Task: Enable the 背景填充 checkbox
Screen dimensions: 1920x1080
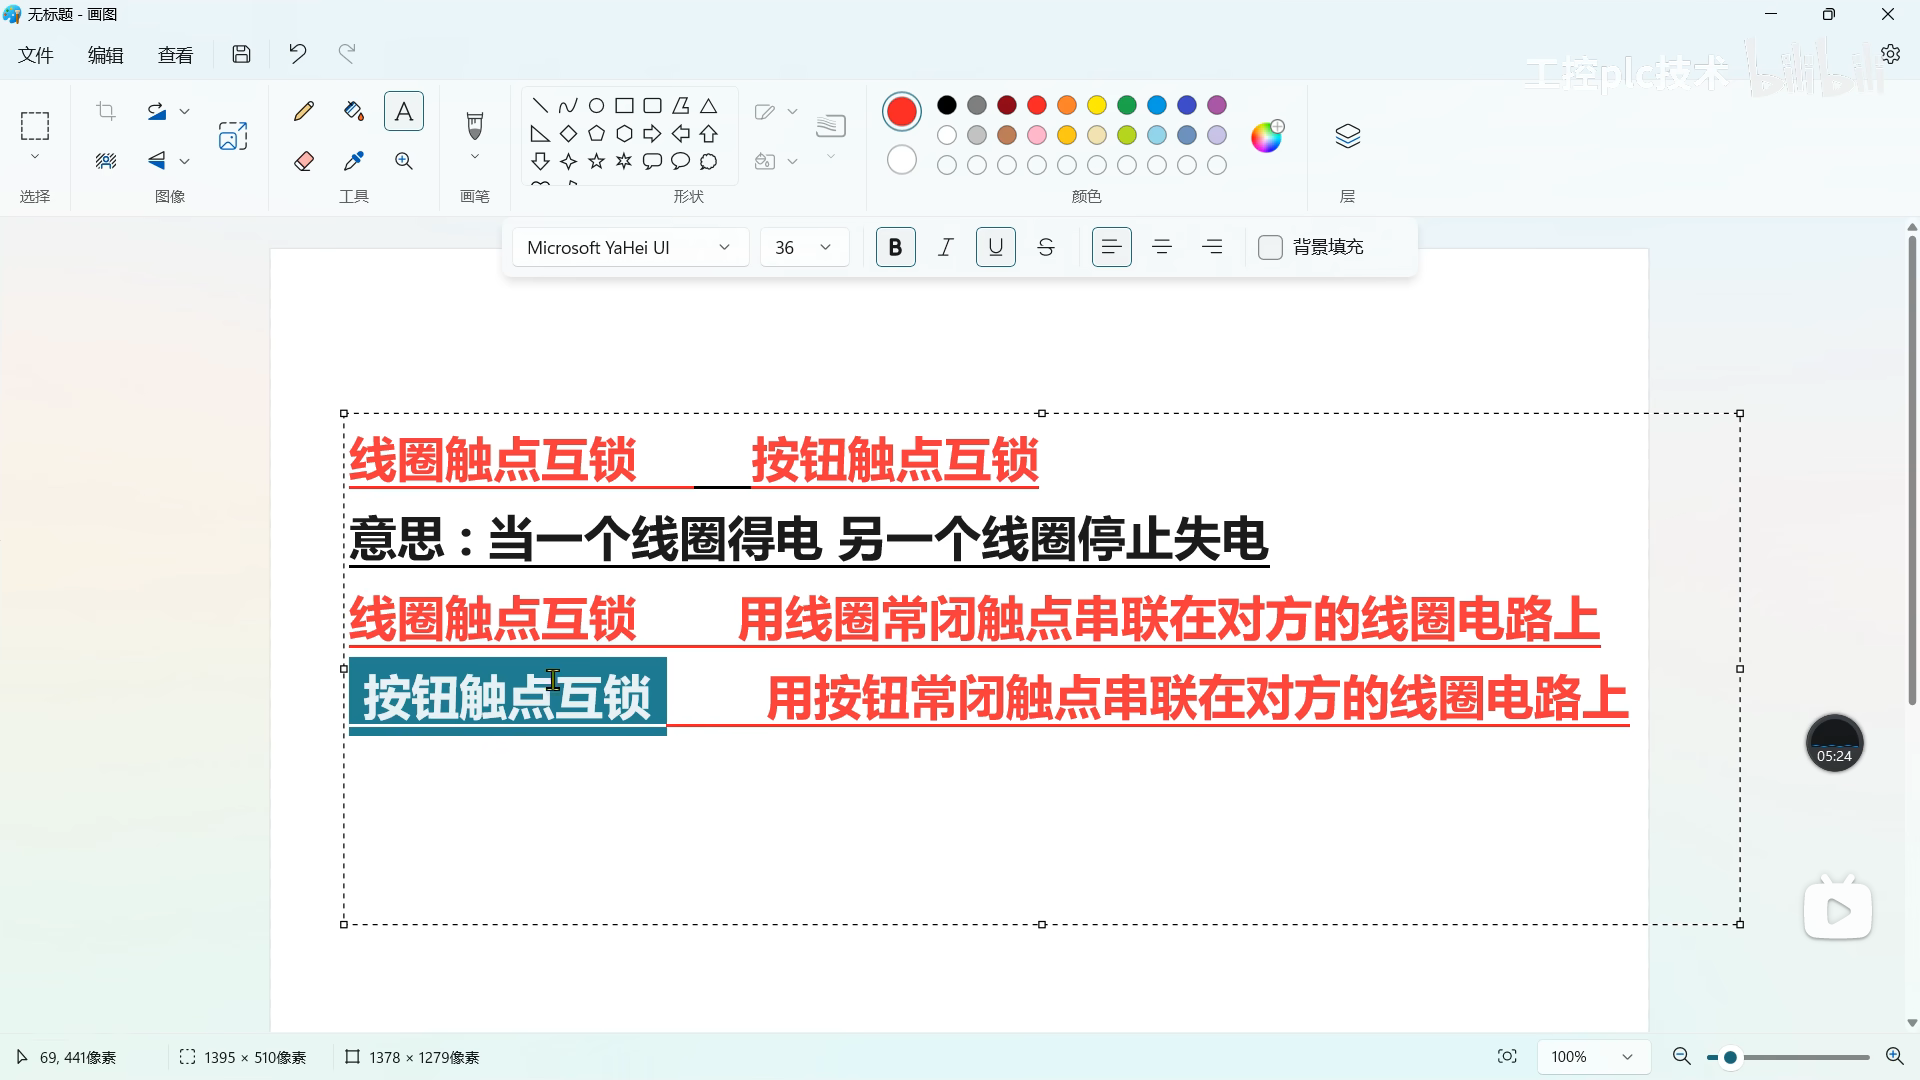Action: click(x=1270, y=247)
